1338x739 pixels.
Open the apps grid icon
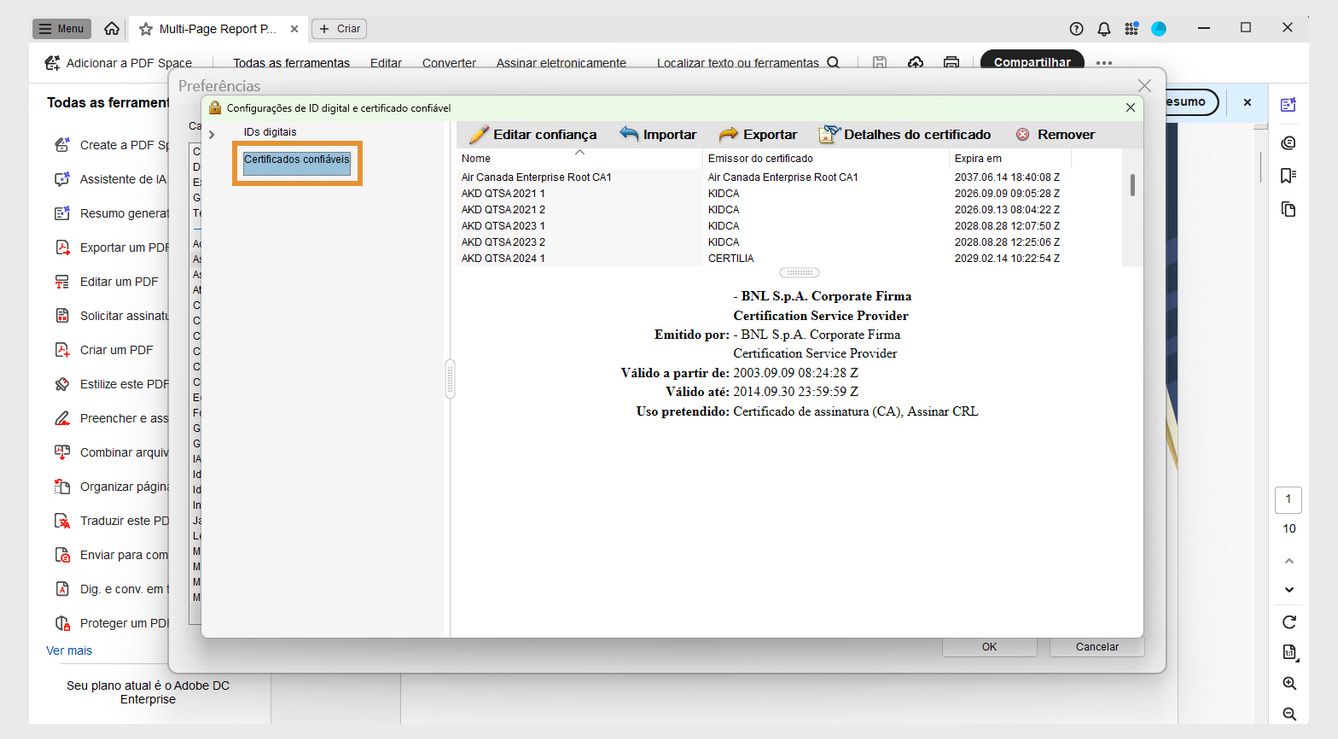tap(1131, 29)
